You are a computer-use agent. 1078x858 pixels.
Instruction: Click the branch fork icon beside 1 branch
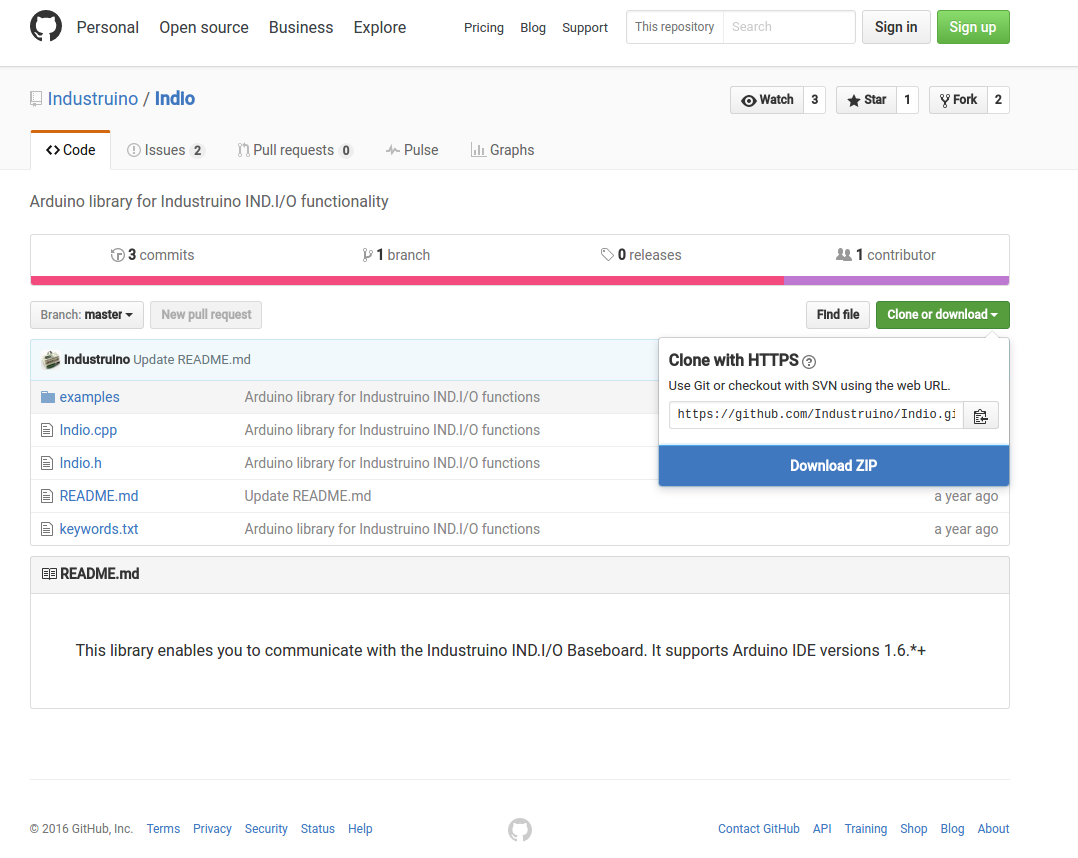pos(368,255)
